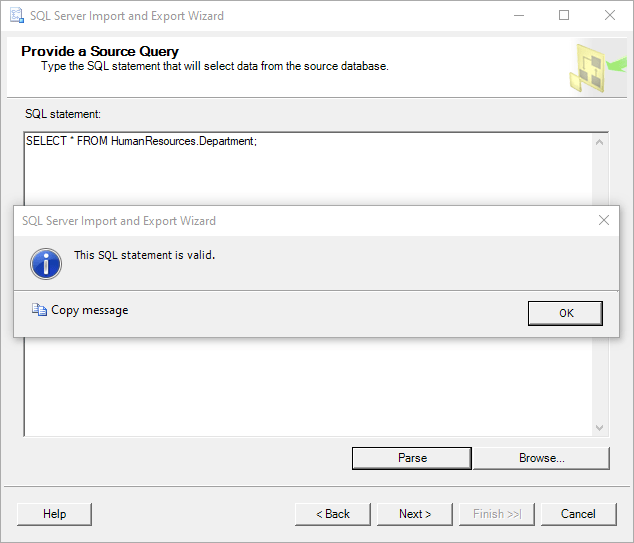Image resolution: width=634 pixels, height=543 pixels.
Task: Go to previous page with Back
Action: (x=333, y=514)
